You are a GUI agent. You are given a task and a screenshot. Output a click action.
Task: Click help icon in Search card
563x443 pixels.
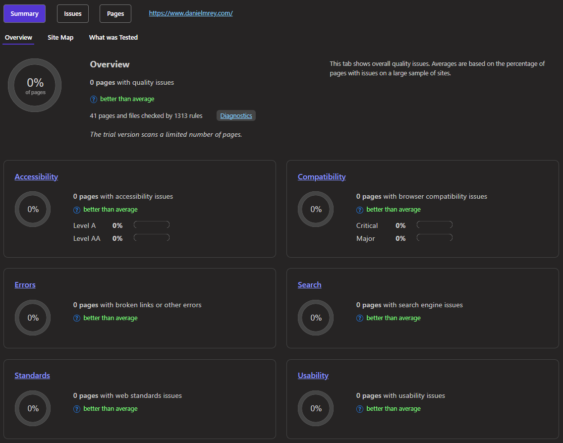359,318
